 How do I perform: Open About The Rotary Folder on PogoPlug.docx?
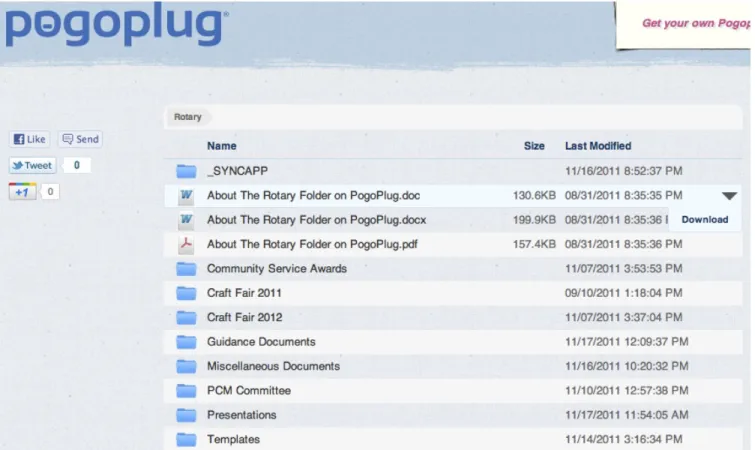[316, 220]
